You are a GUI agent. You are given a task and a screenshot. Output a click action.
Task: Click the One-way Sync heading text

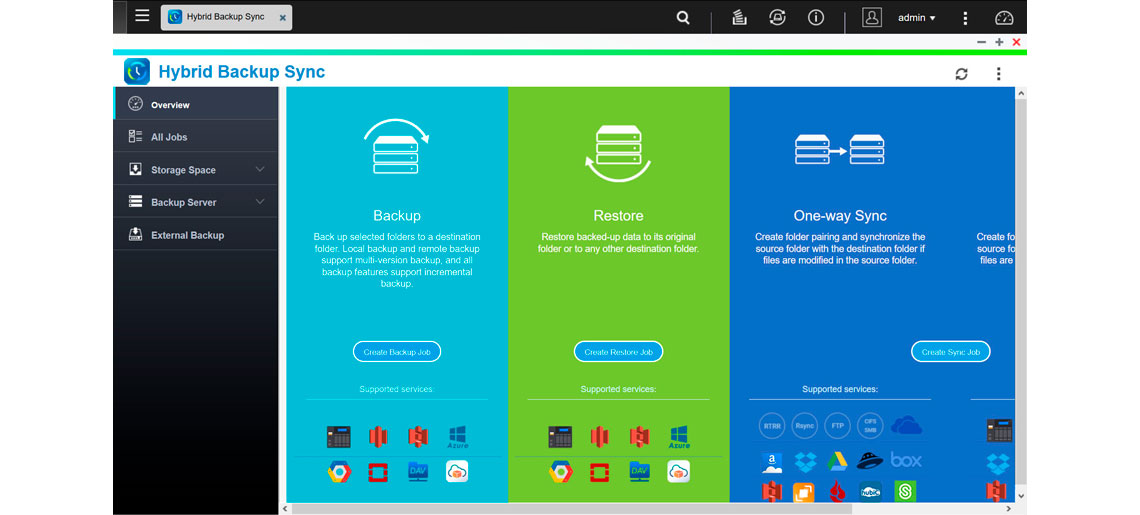point(840,216)
